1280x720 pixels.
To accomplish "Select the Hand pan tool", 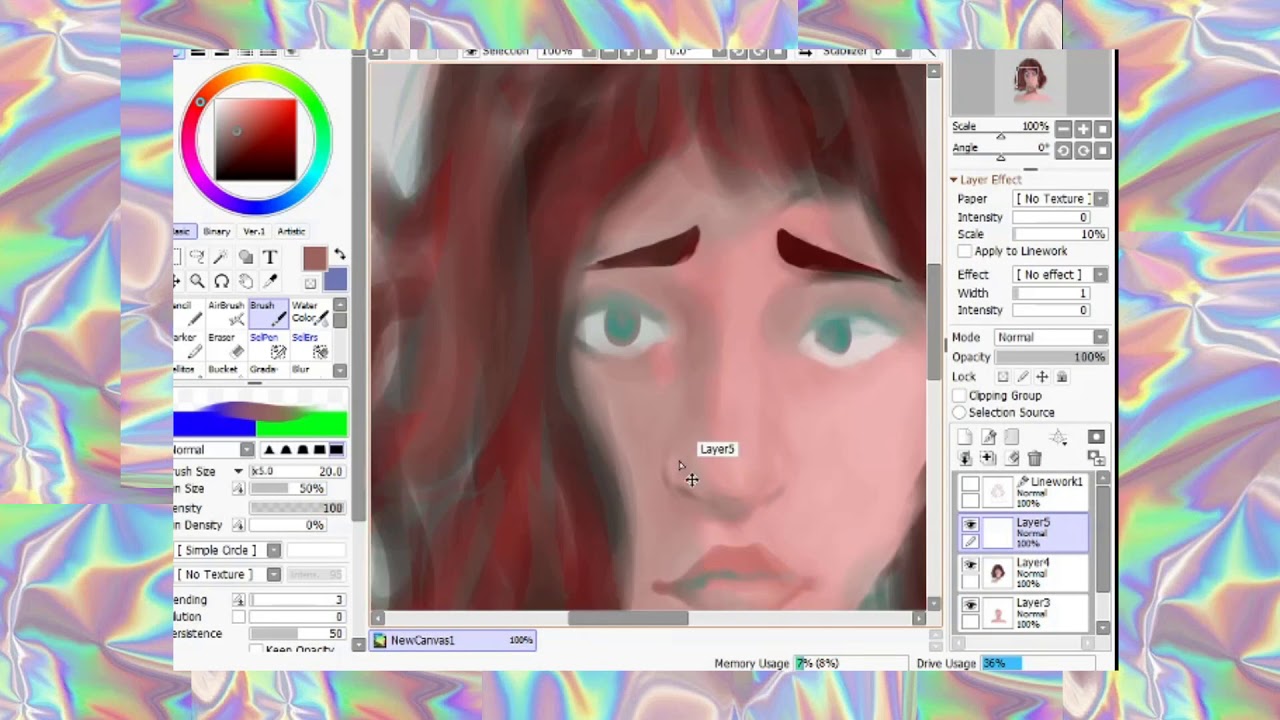I will coord(245,281).
